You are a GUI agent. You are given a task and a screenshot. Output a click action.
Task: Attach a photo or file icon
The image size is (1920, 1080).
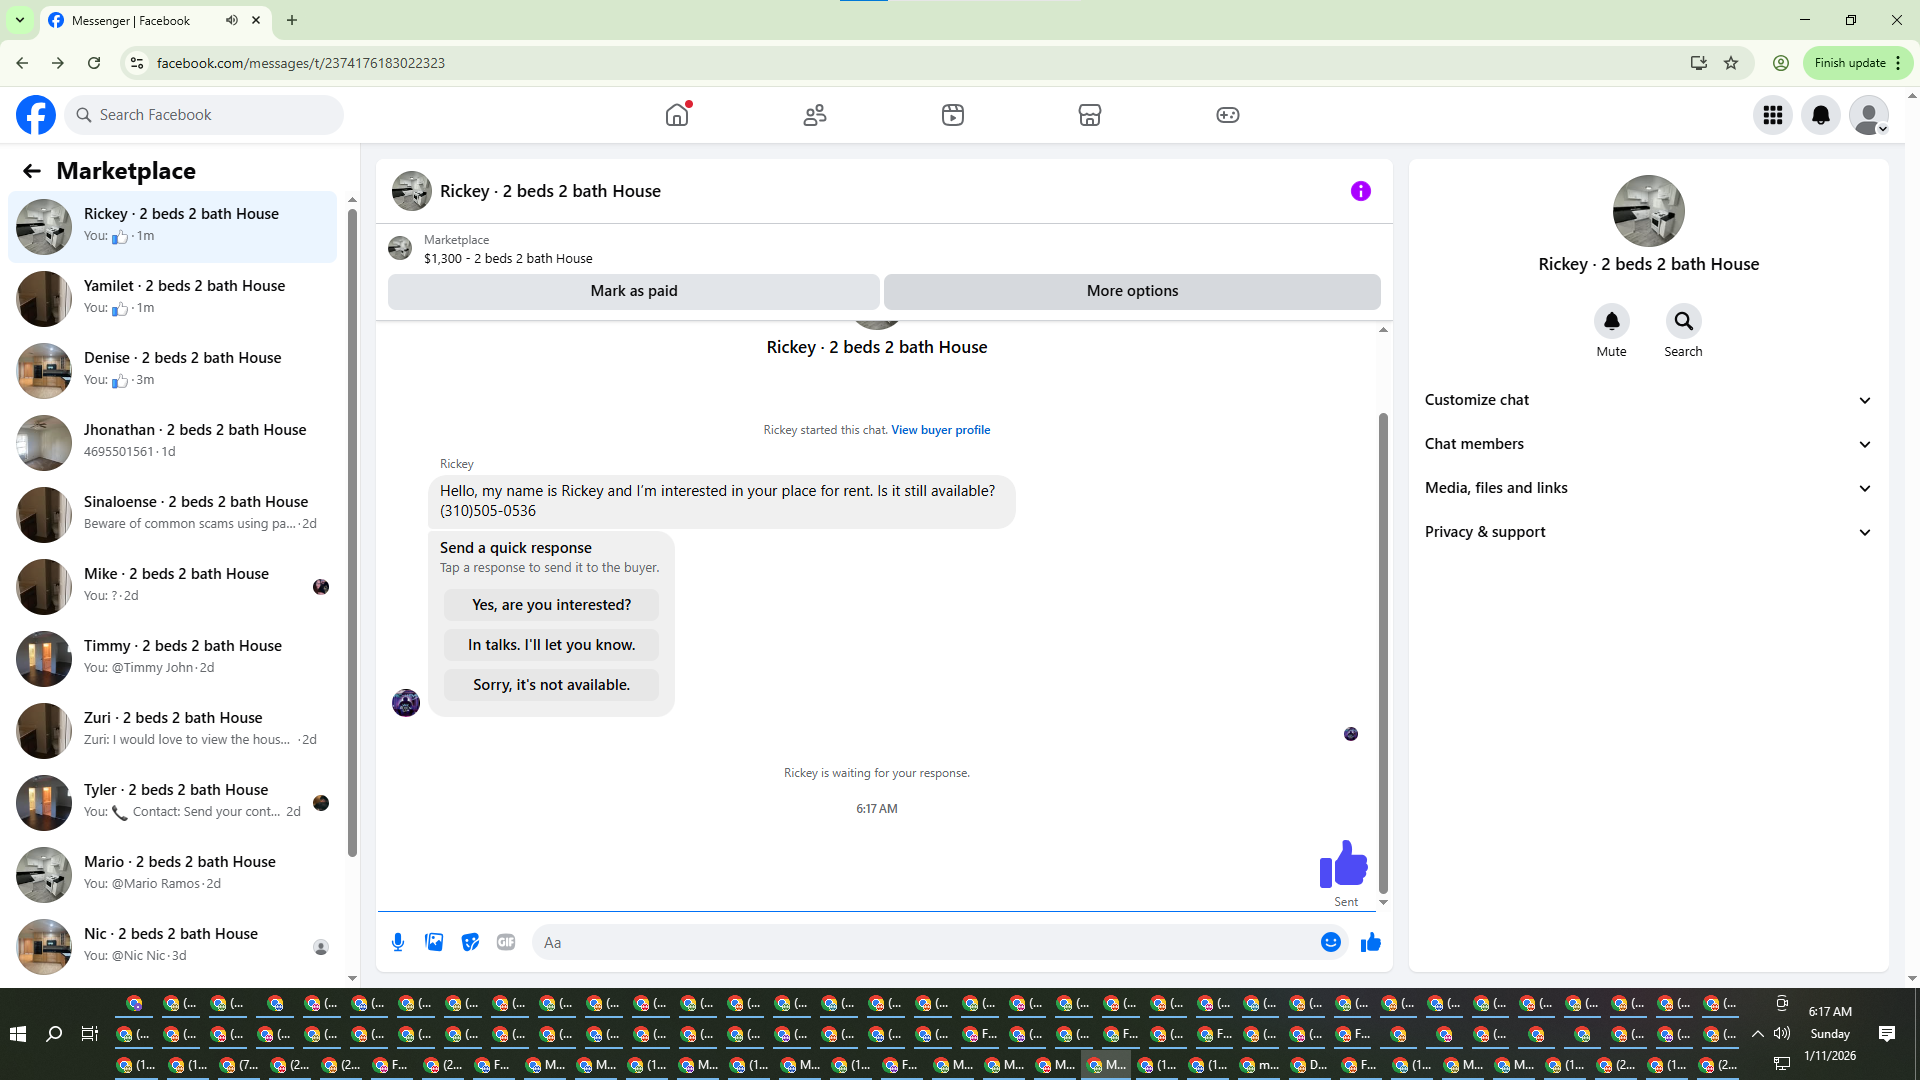pyautogui.click(x=434, y=942)
